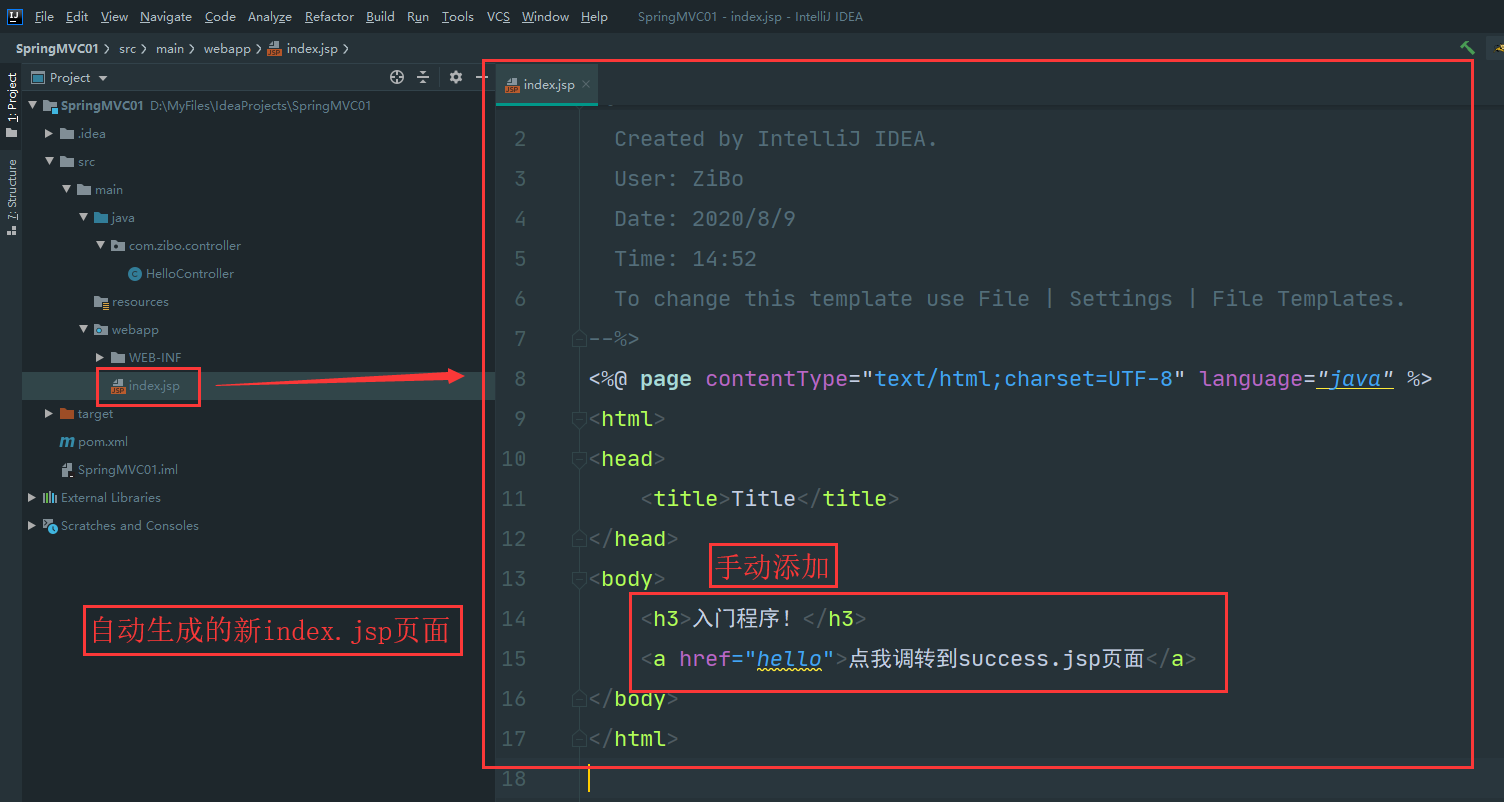This screenshot has width=1504, height=802.
Task: Fold the html tag at line 9
Action: 578,419
